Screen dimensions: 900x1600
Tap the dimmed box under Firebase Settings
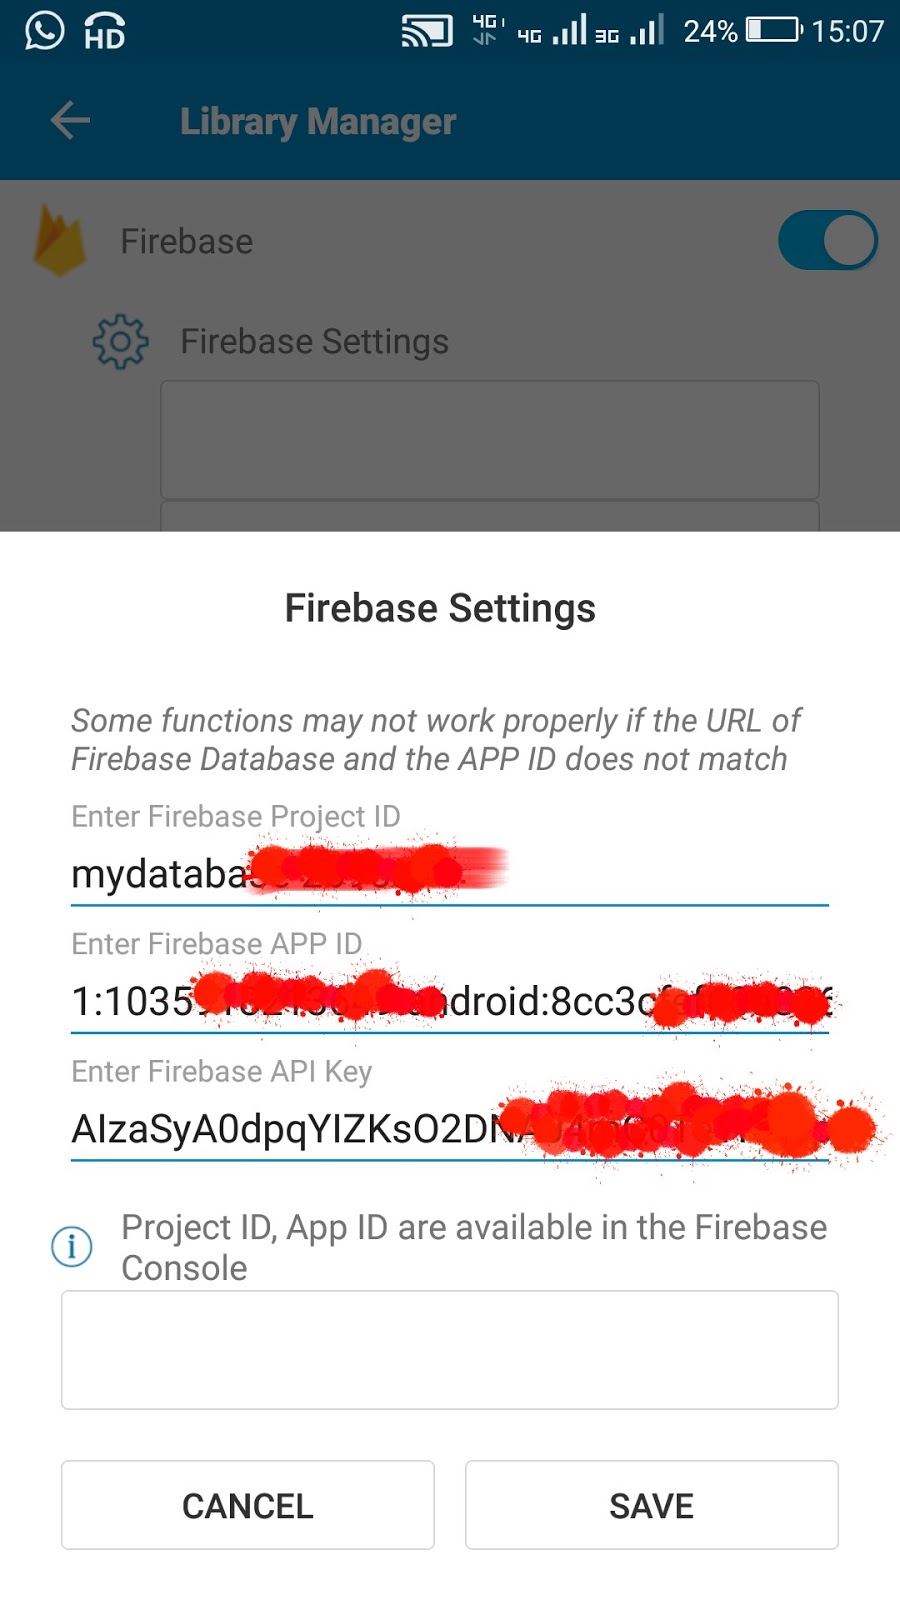pos(490,440)
